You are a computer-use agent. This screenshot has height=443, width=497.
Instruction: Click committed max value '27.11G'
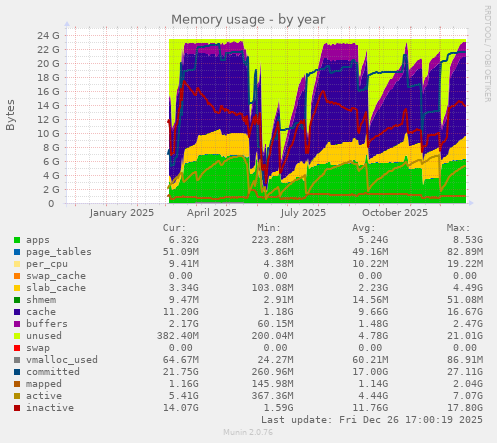tap(465, 372)
